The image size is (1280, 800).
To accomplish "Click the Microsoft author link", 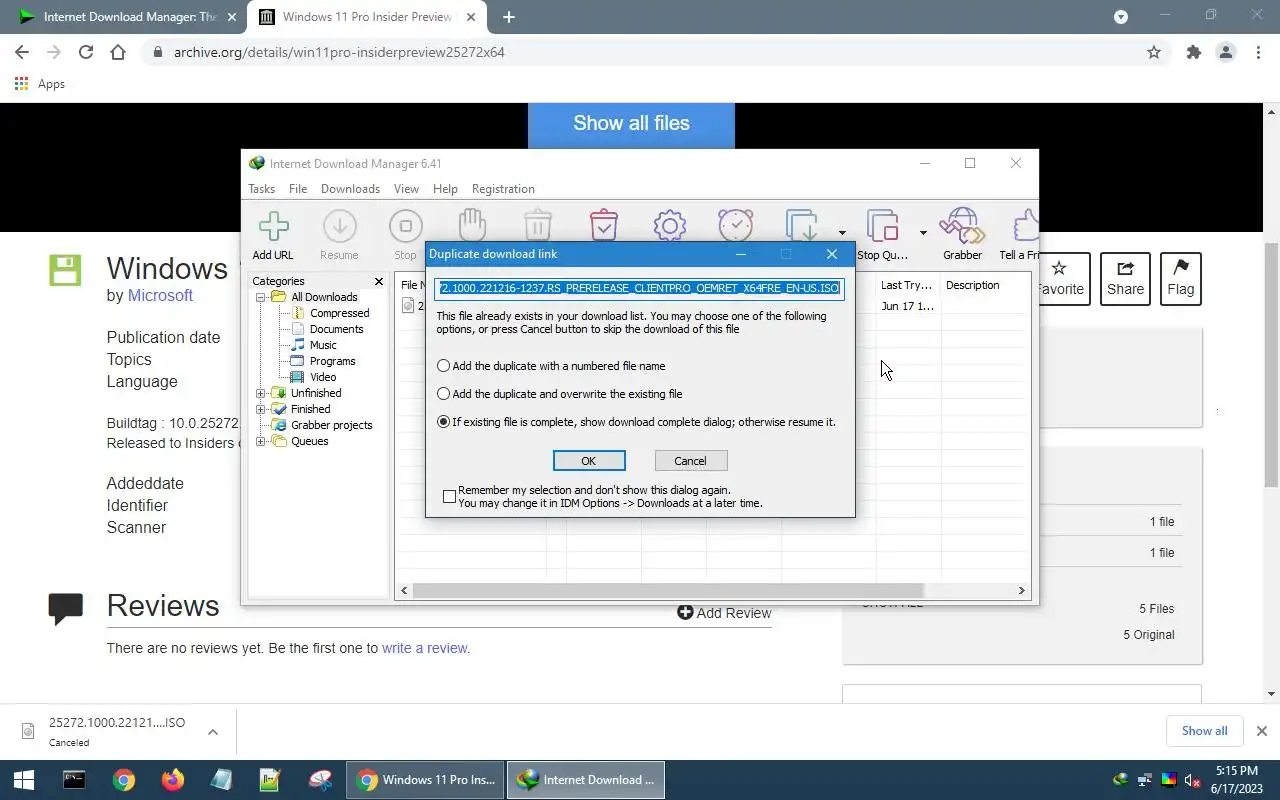I will (160, 295).
